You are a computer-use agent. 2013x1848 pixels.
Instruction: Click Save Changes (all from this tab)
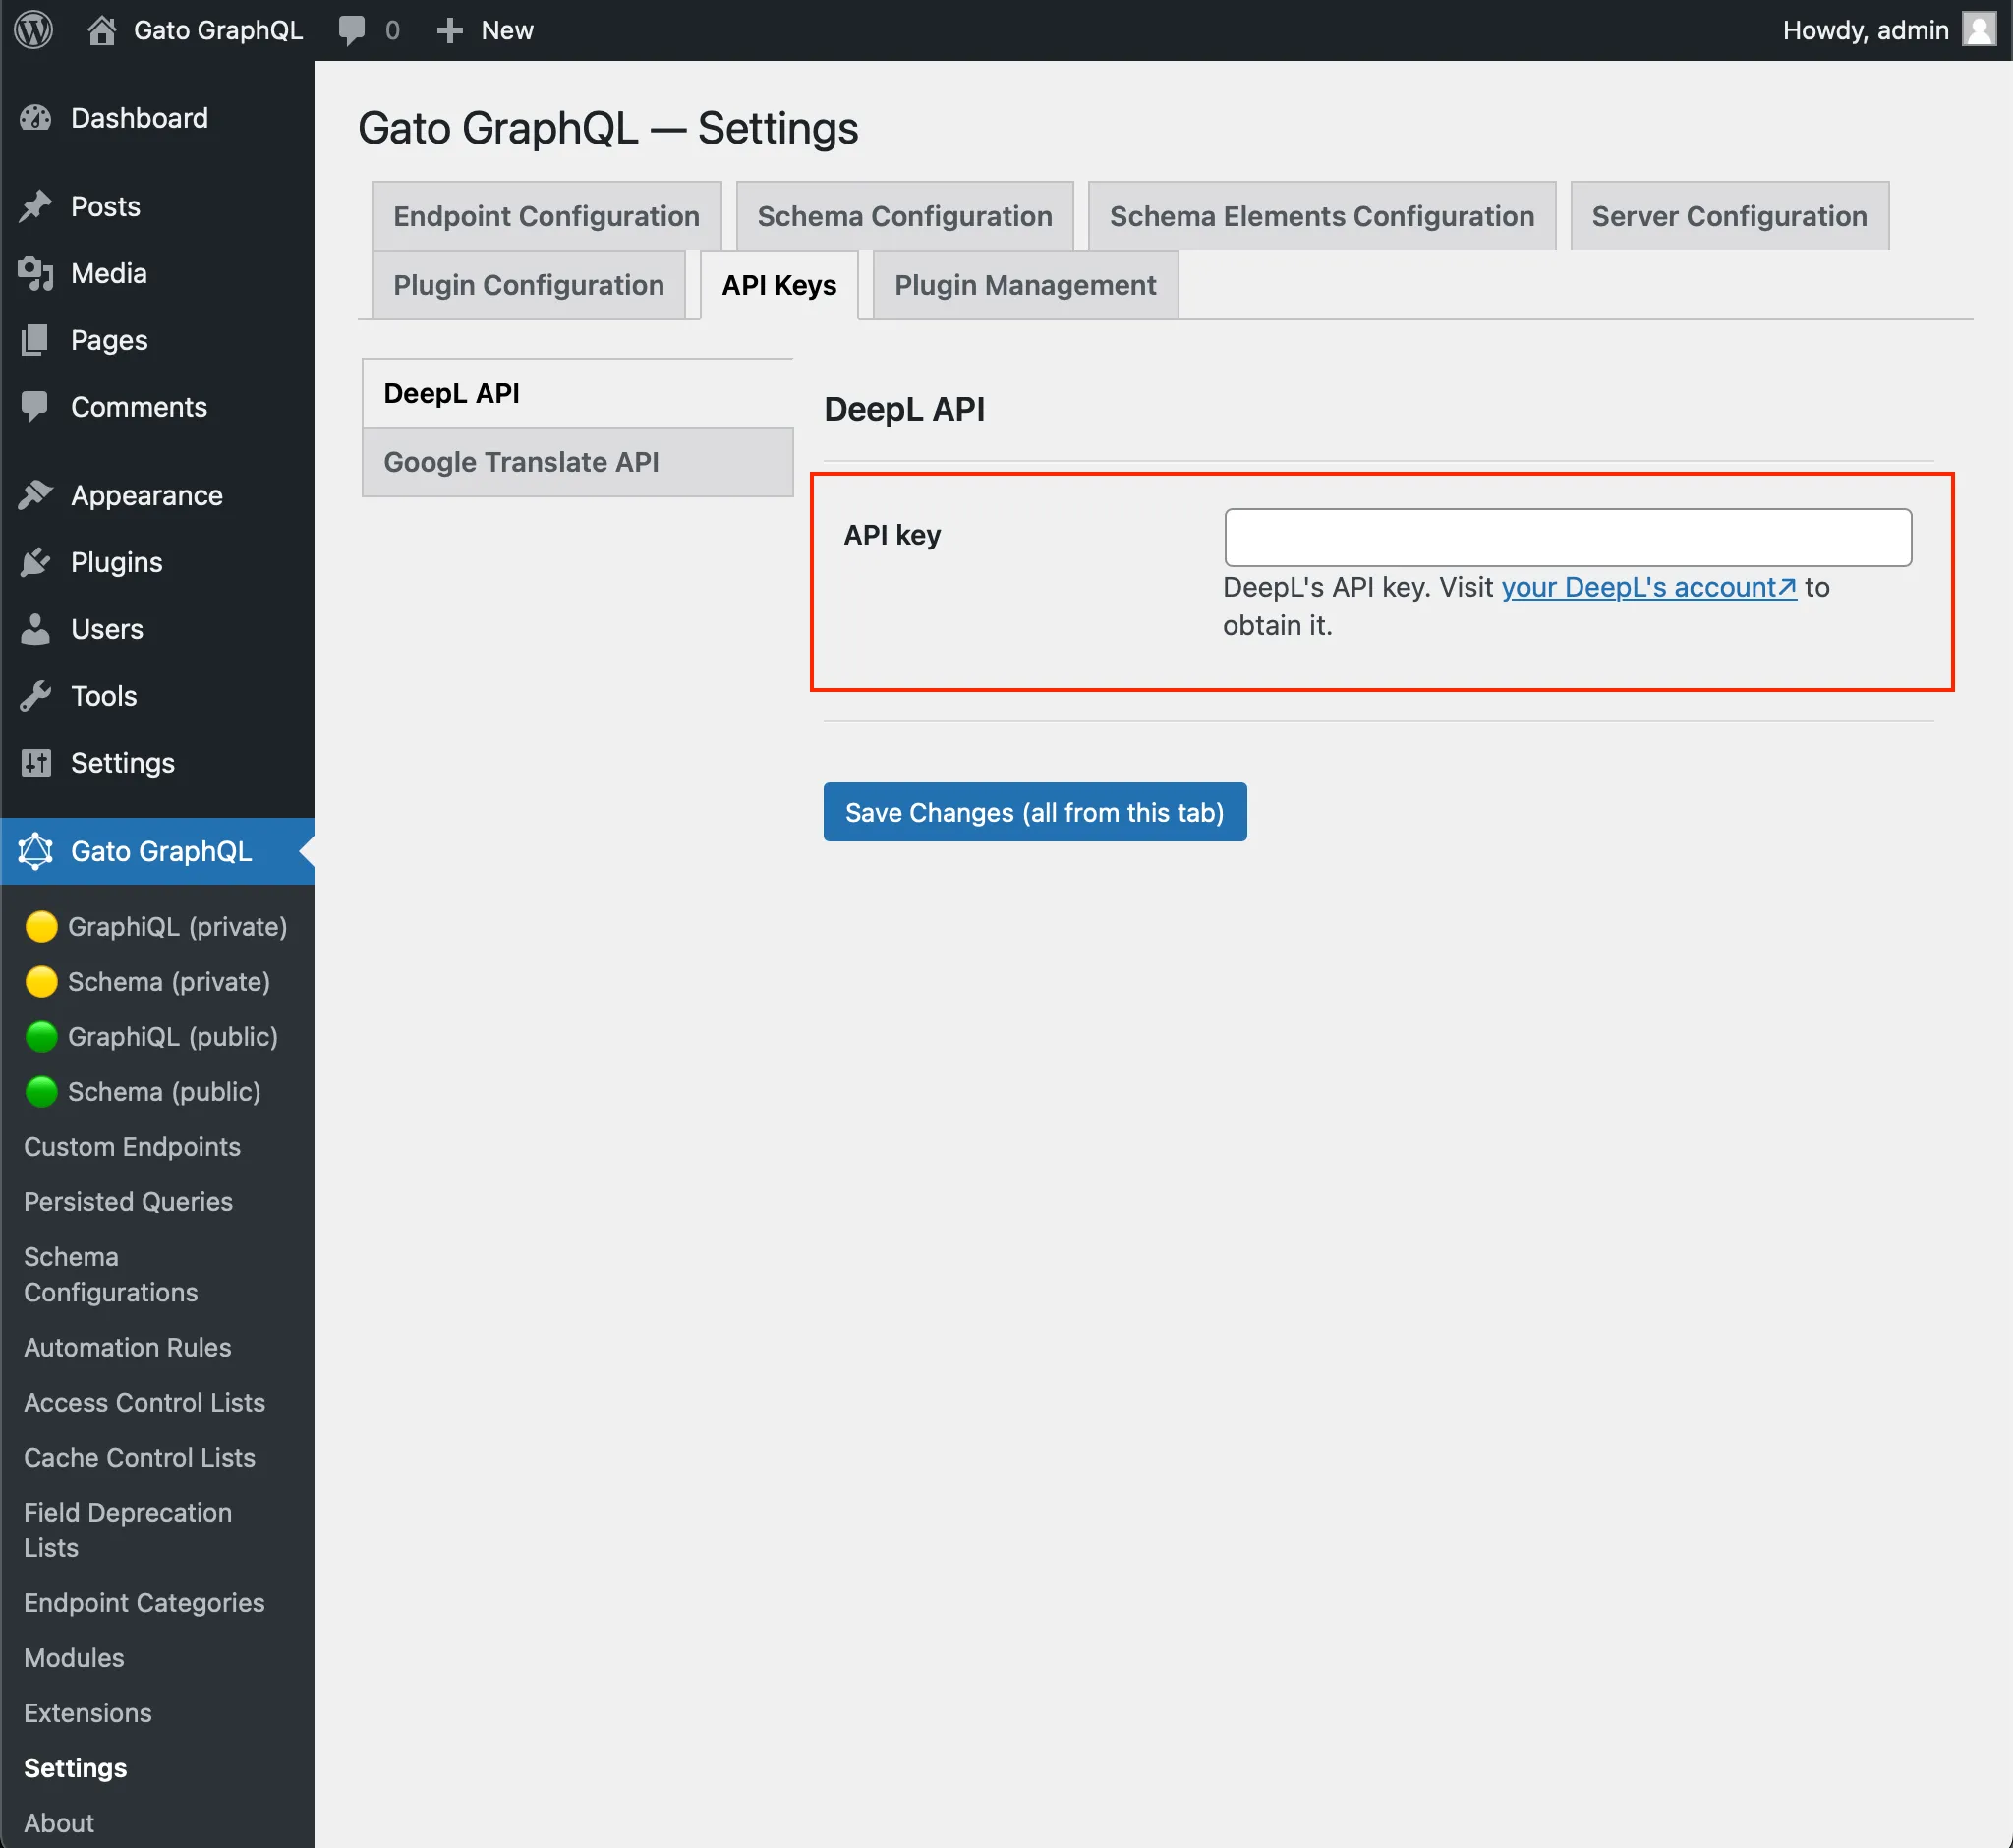[1035, 812]
